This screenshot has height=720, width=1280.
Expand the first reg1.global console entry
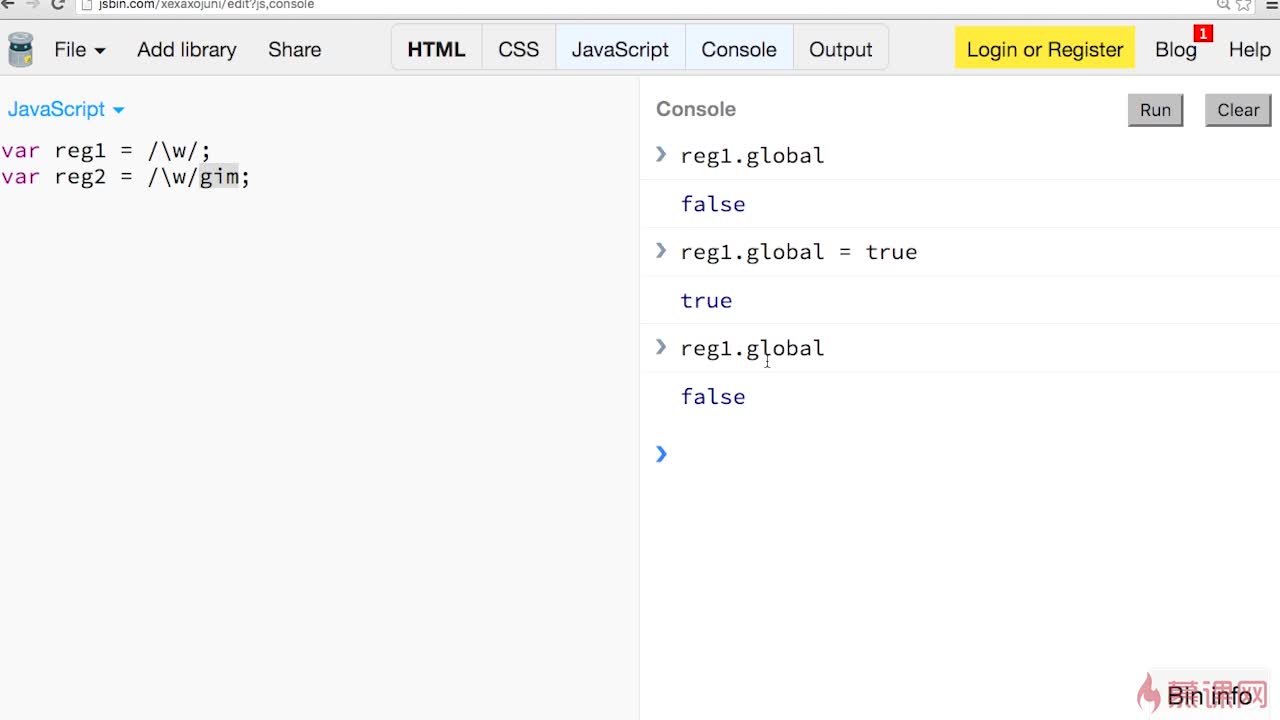[x=661, y=154]
